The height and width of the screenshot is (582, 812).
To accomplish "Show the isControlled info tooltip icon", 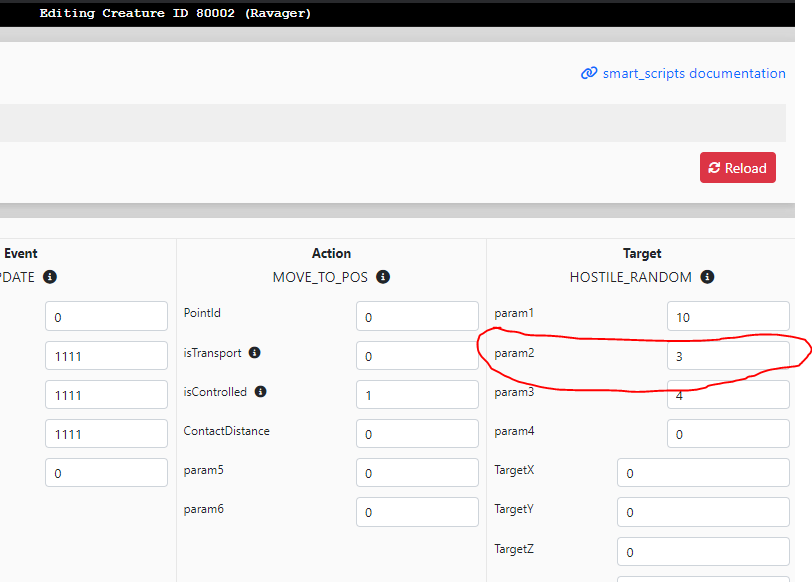I will pyautogui.click(x=260, y=391).
